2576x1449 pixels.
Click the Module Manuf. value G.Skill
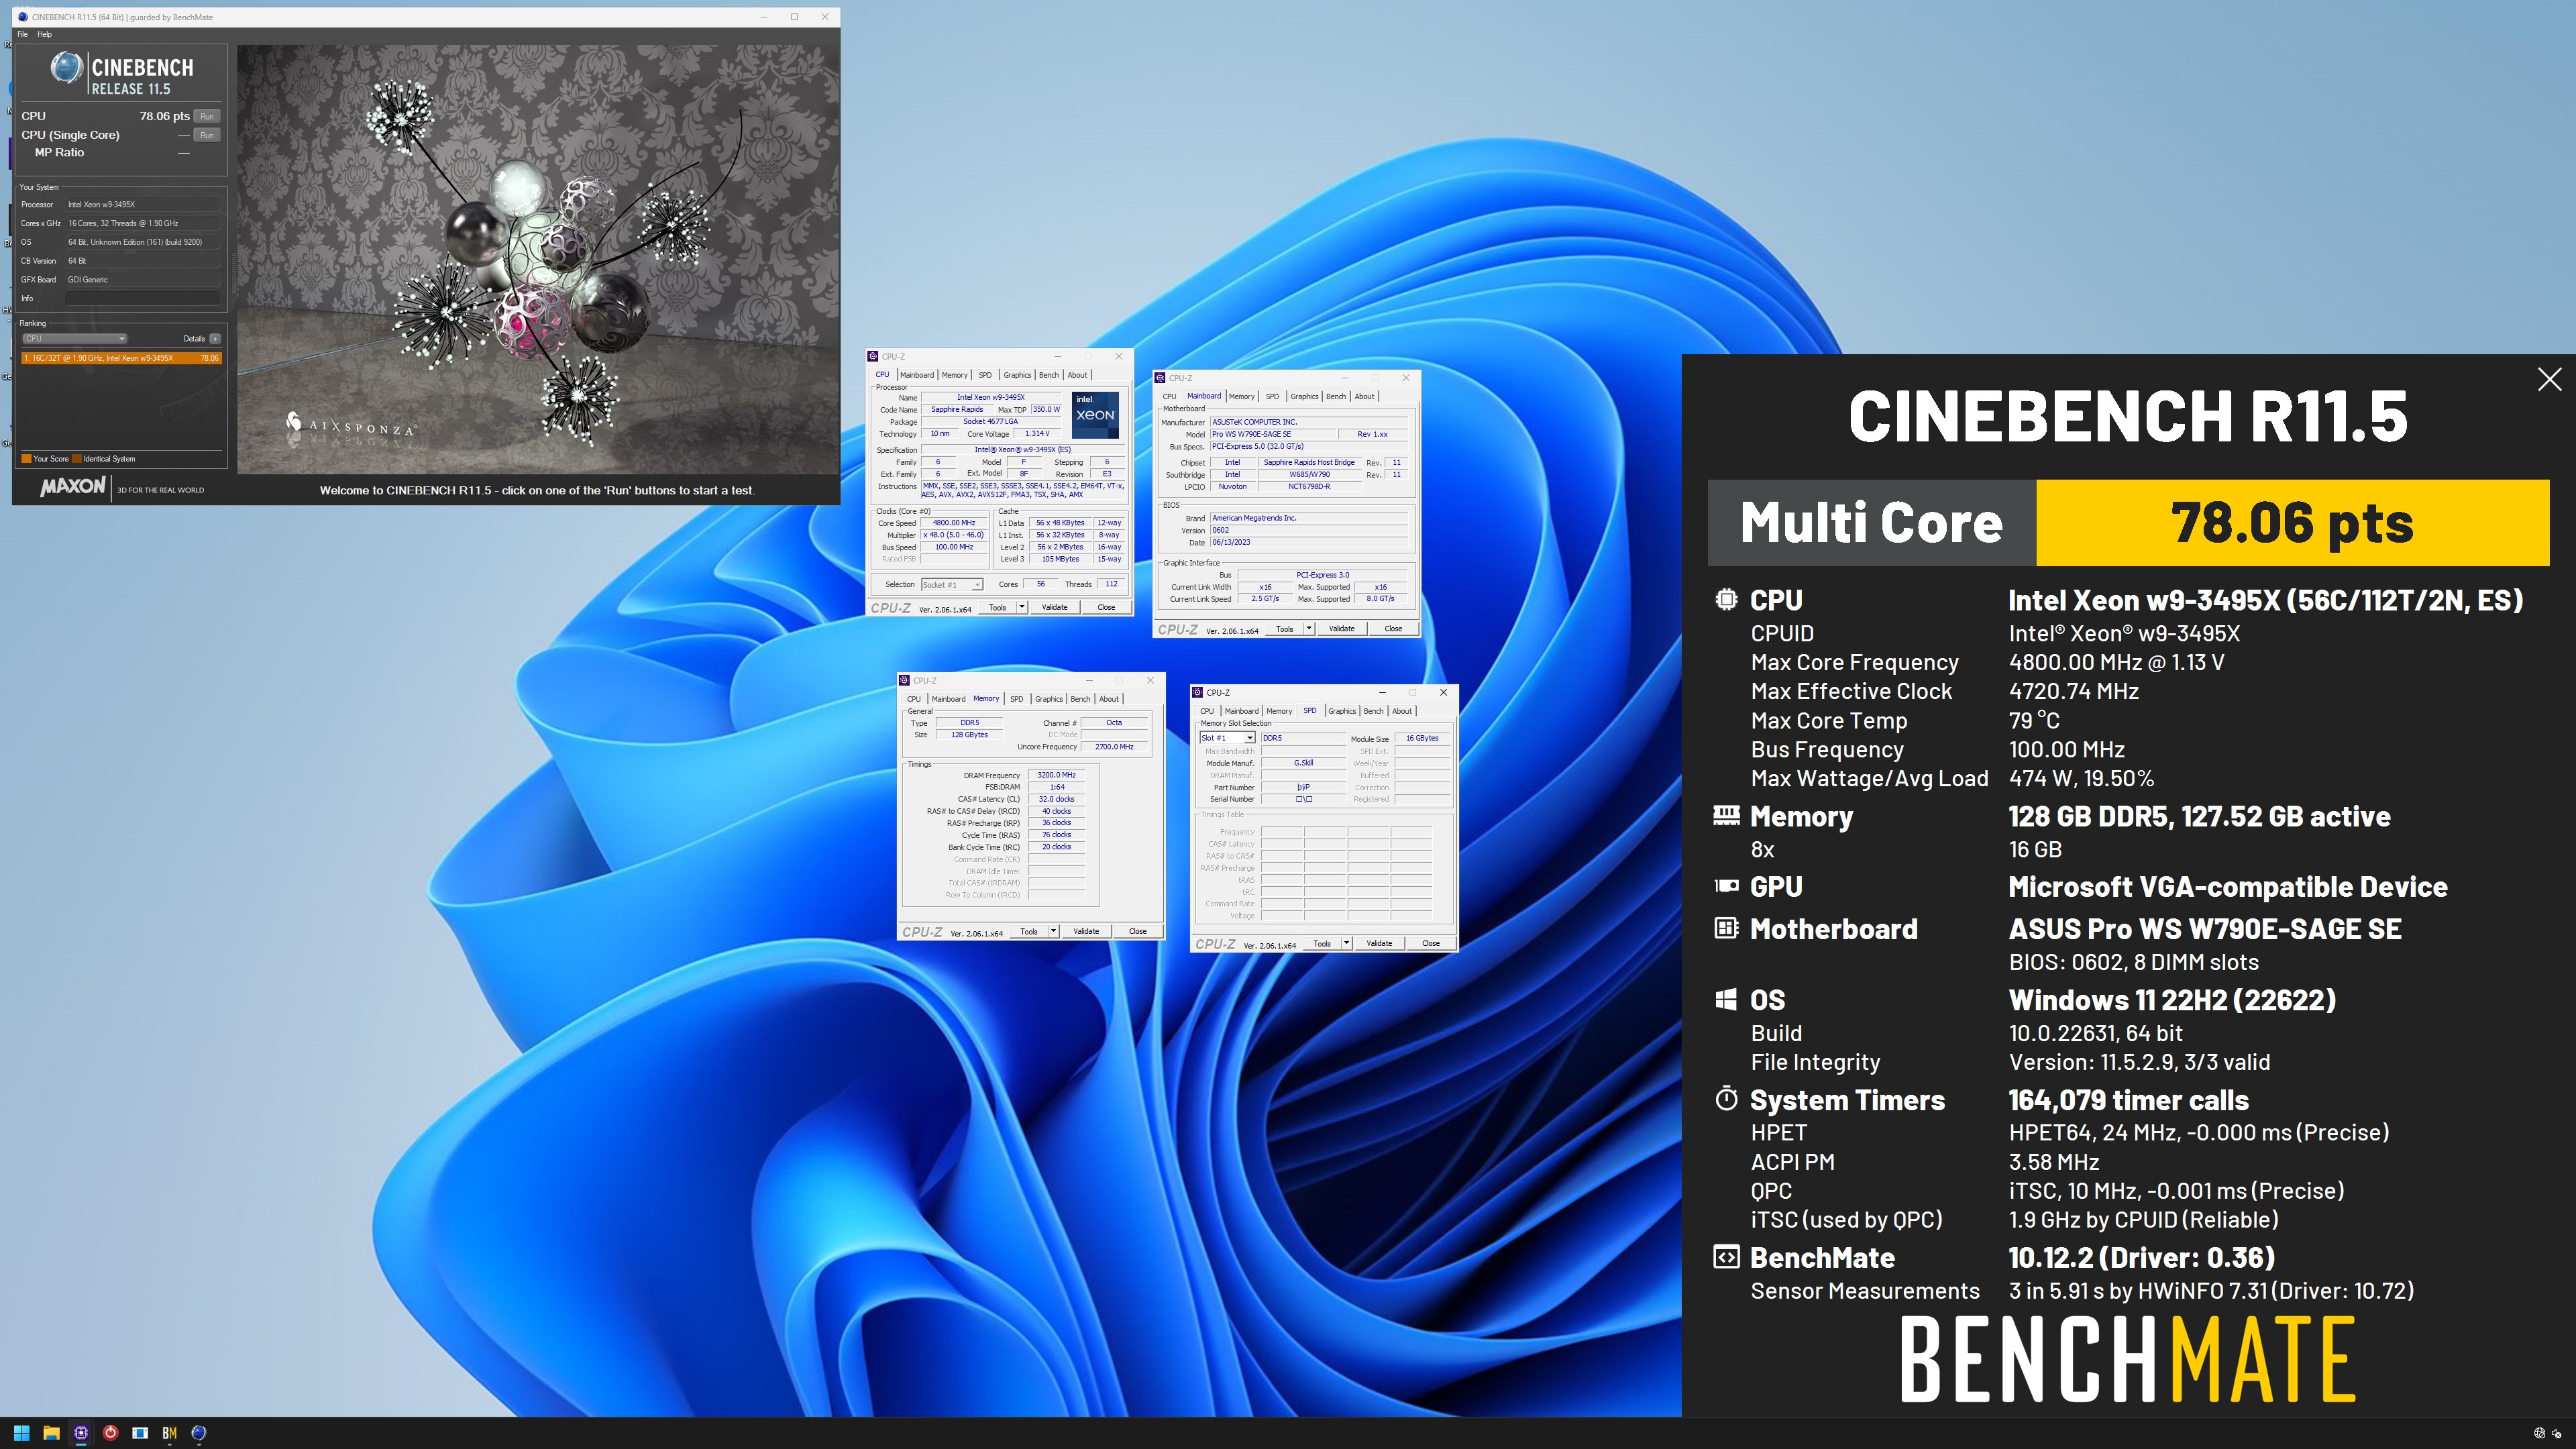1303,763
